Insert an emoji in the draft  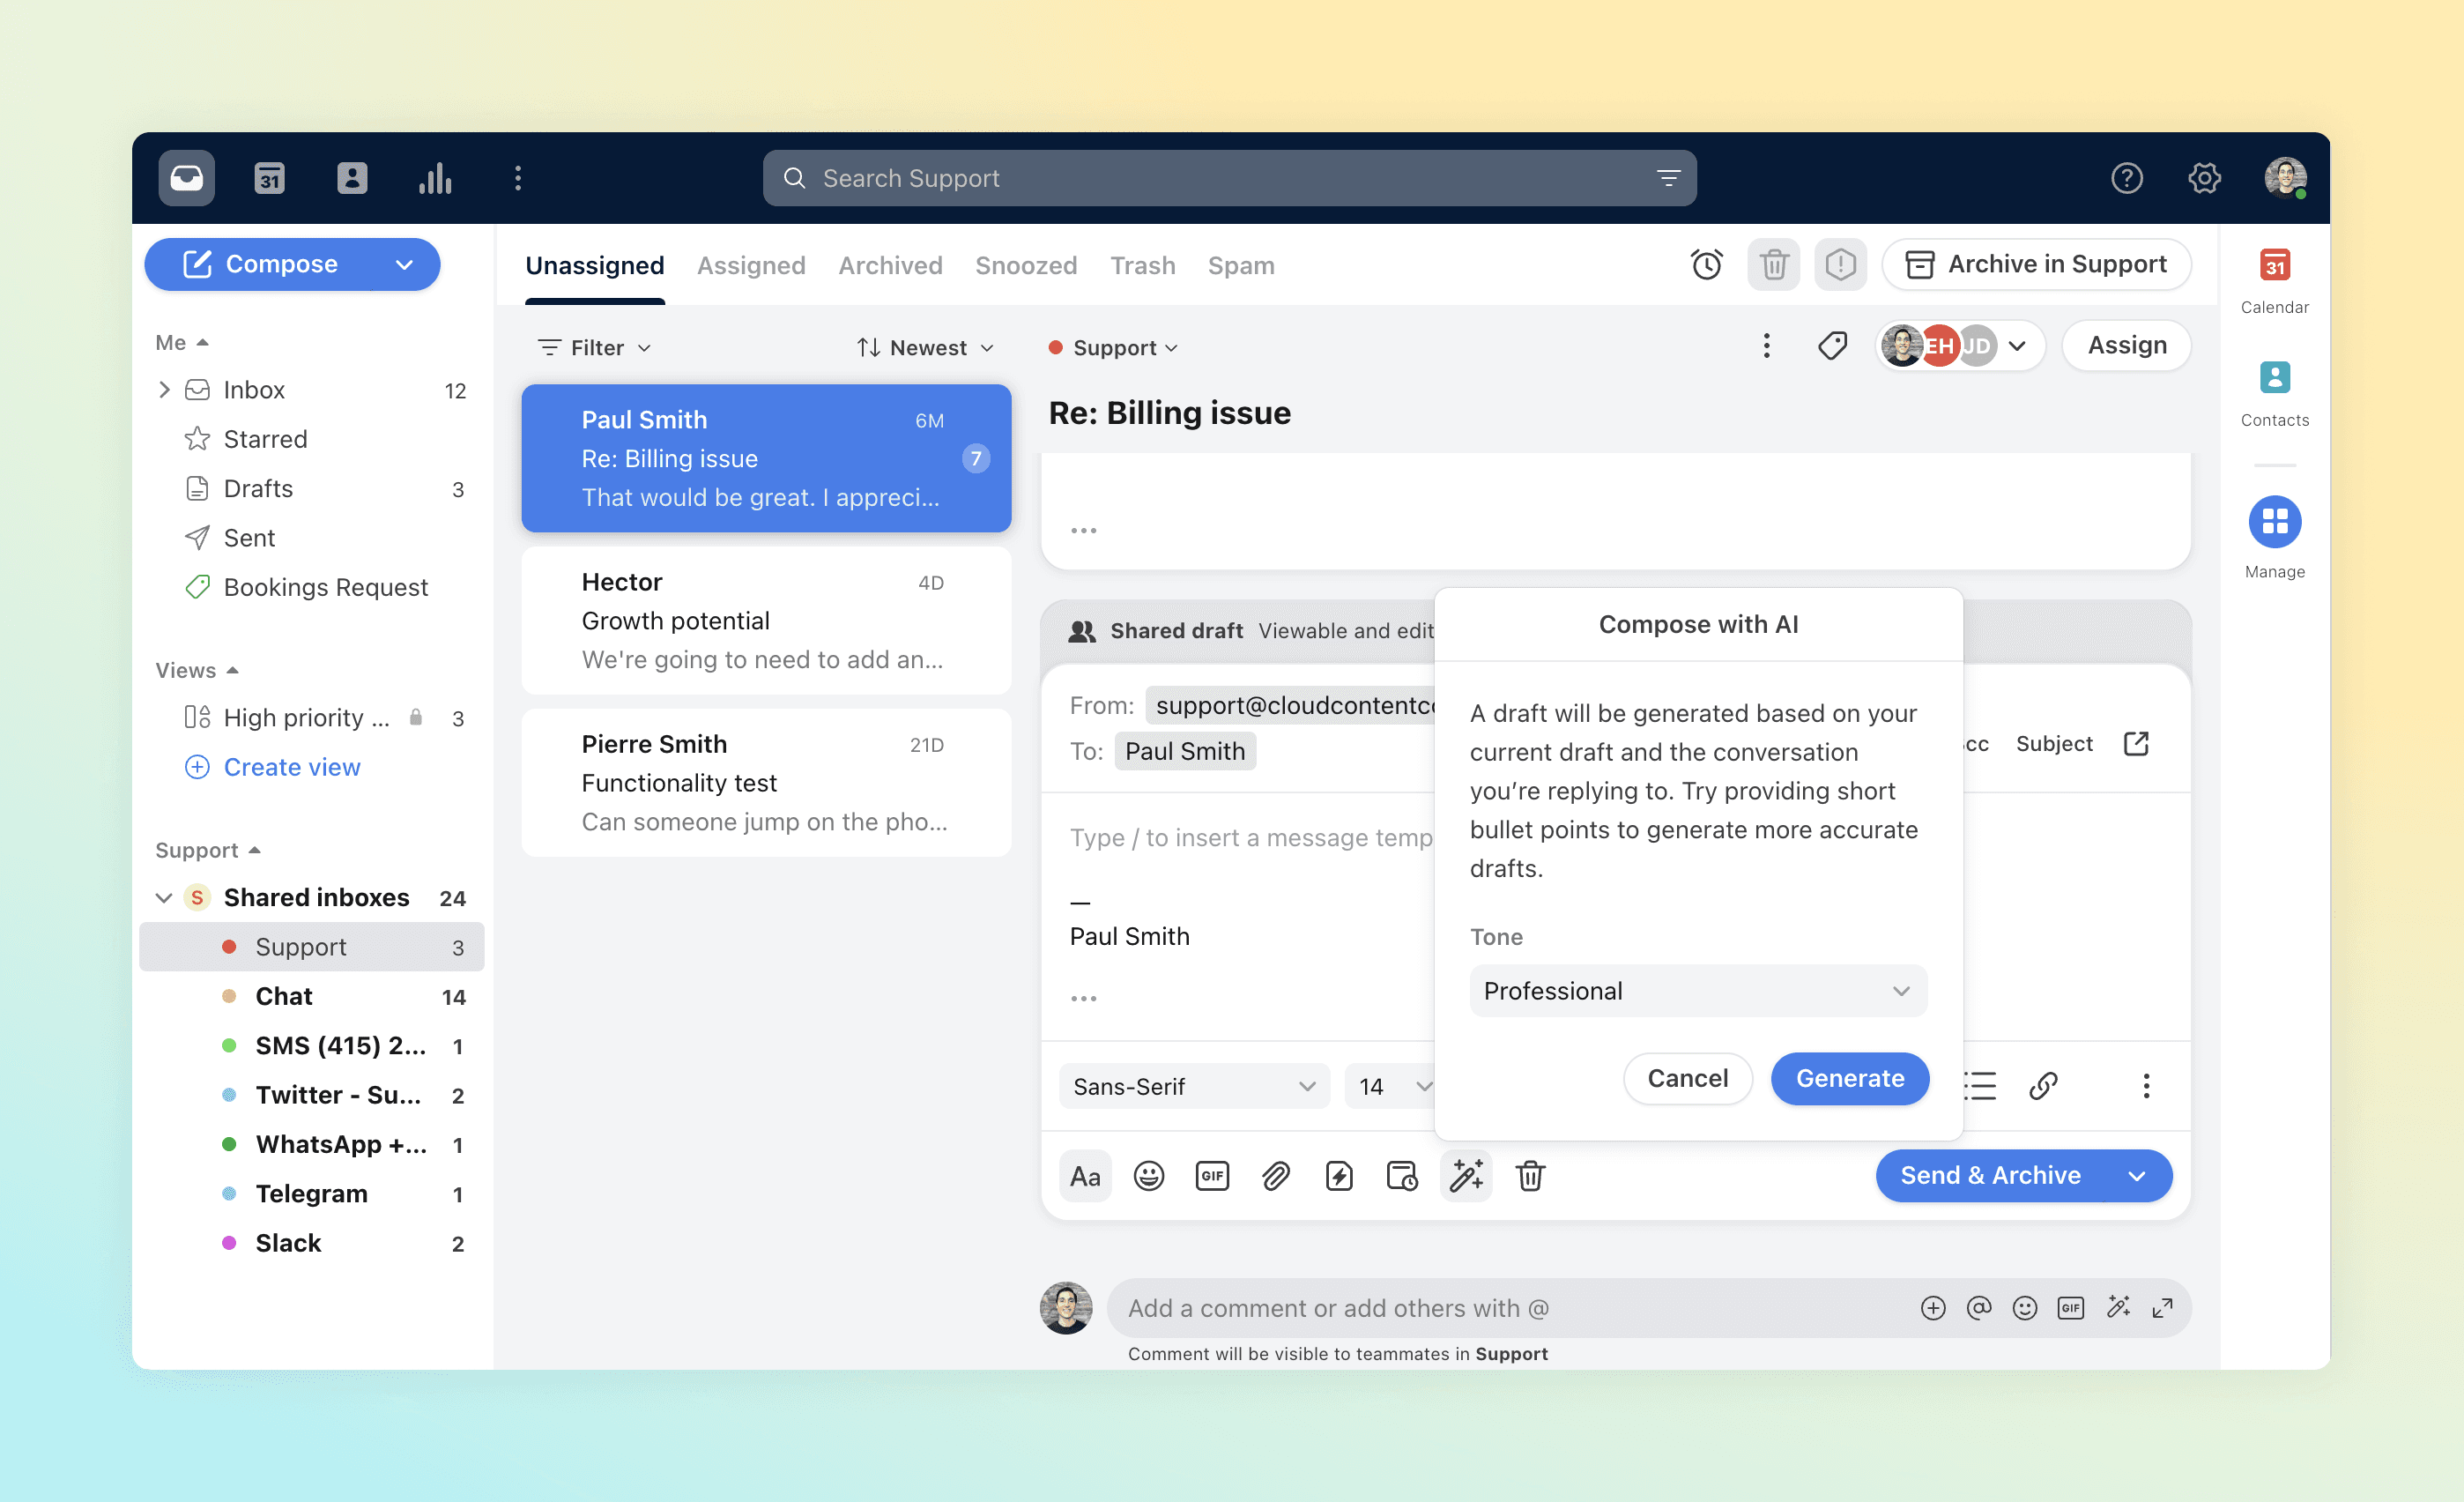[1149, 1176]
